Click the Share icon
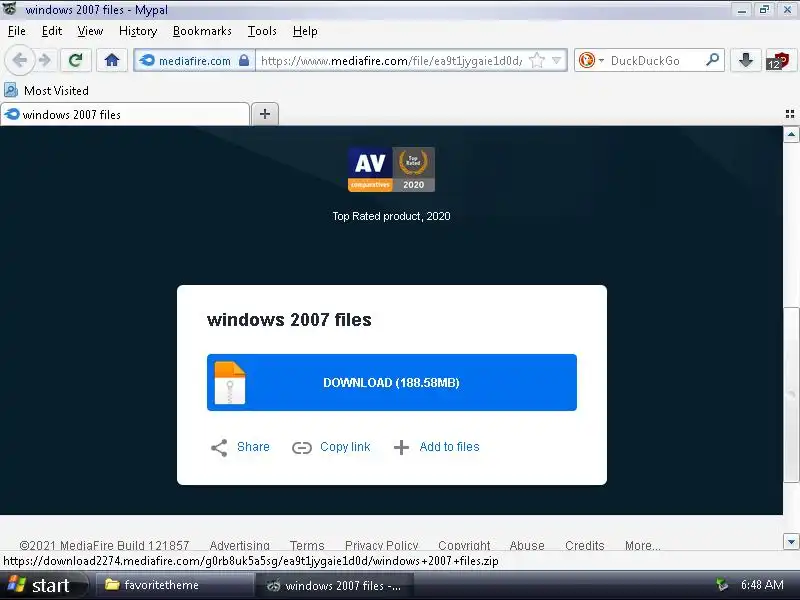Image resolution: width=800 pixels, height=600 pixels. (x=219, y=447)
